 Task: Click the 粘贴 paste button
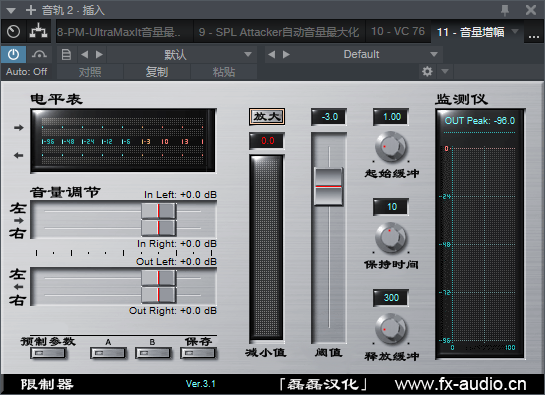(x=224, y=72)
